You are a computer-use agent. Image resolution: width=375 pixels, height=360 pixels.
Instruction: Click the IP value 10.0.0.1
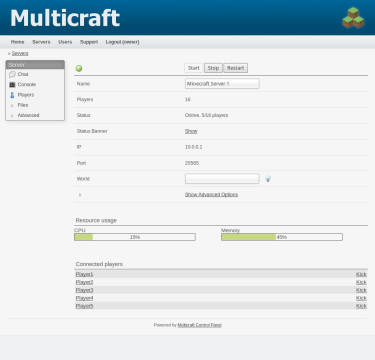tap(194, 147)
